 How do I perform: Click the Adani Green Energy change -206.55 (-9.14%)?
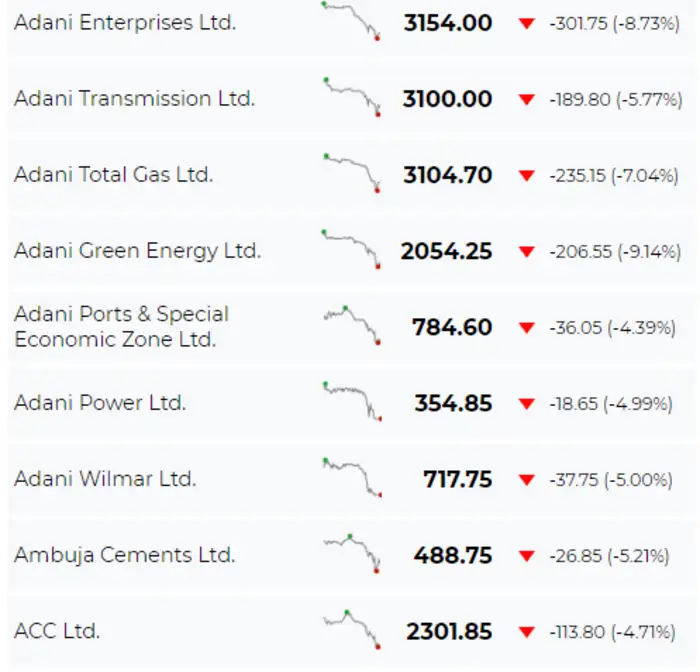(615, 252)
